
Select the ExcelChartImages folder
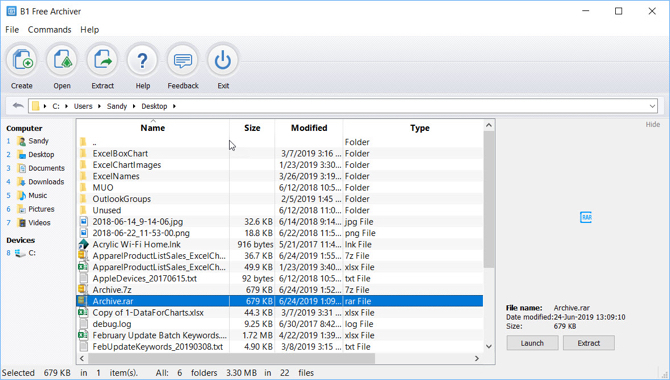click(x=280, y=165)
